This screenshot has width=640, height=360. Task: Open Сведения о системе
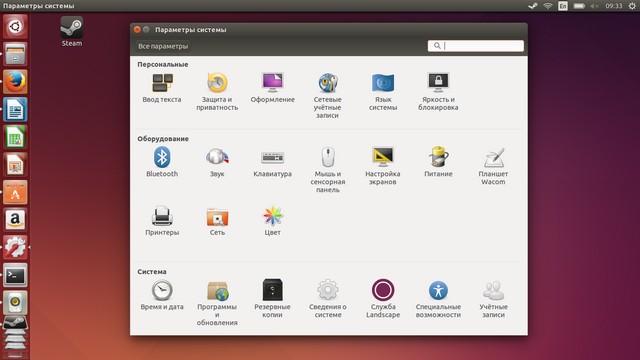(x=328, y=299)
